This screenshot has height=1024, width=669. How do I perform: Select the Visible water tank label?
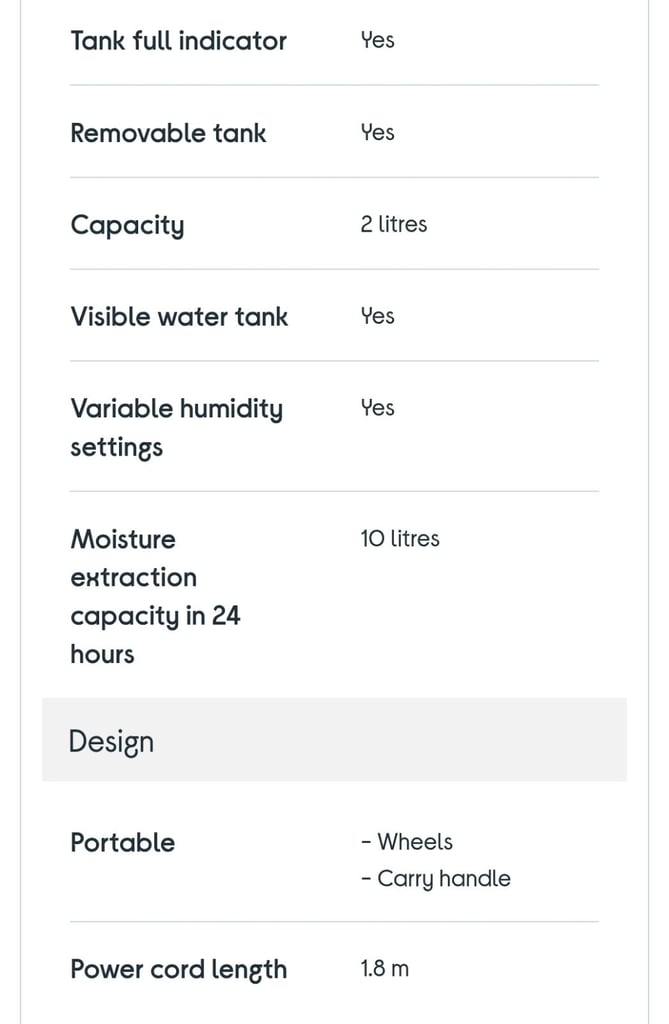coord(179,317)
